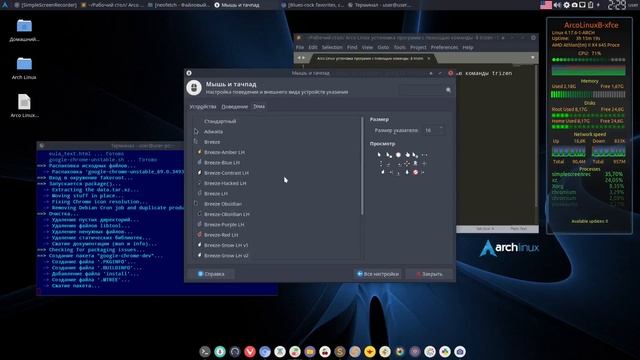
Task: Select the Breeze cursor theme row
Action: pos(276,142)
